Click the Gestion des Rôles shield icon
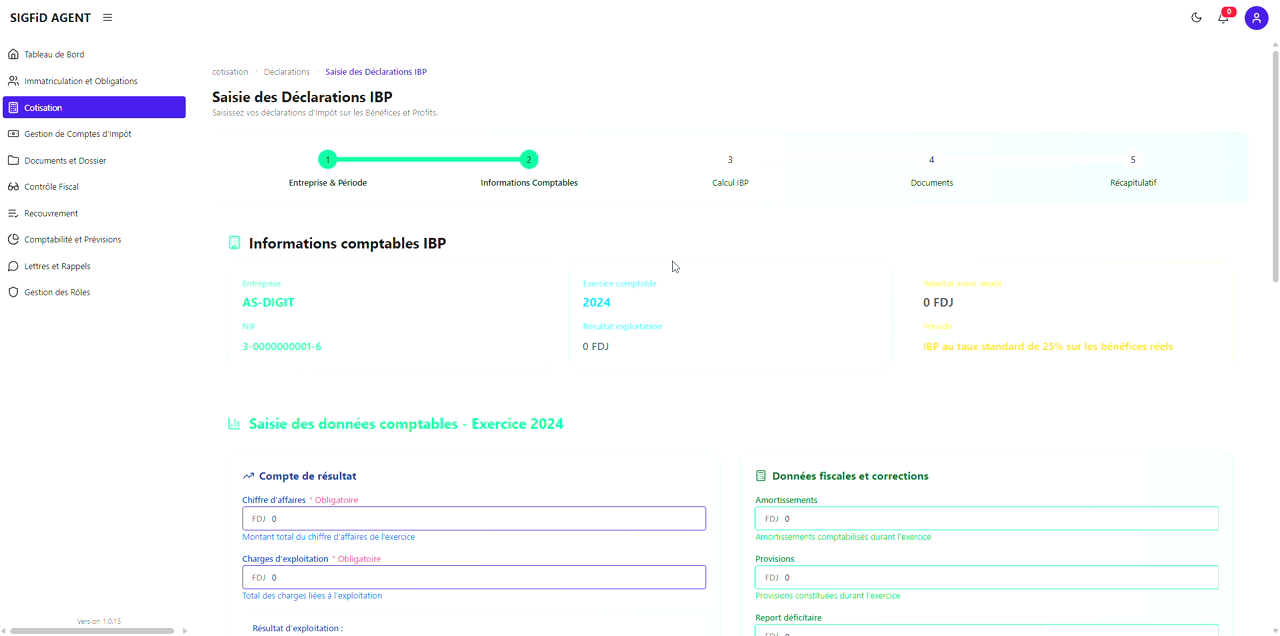This screenshot has height=636, width=1280. [13, 293]
